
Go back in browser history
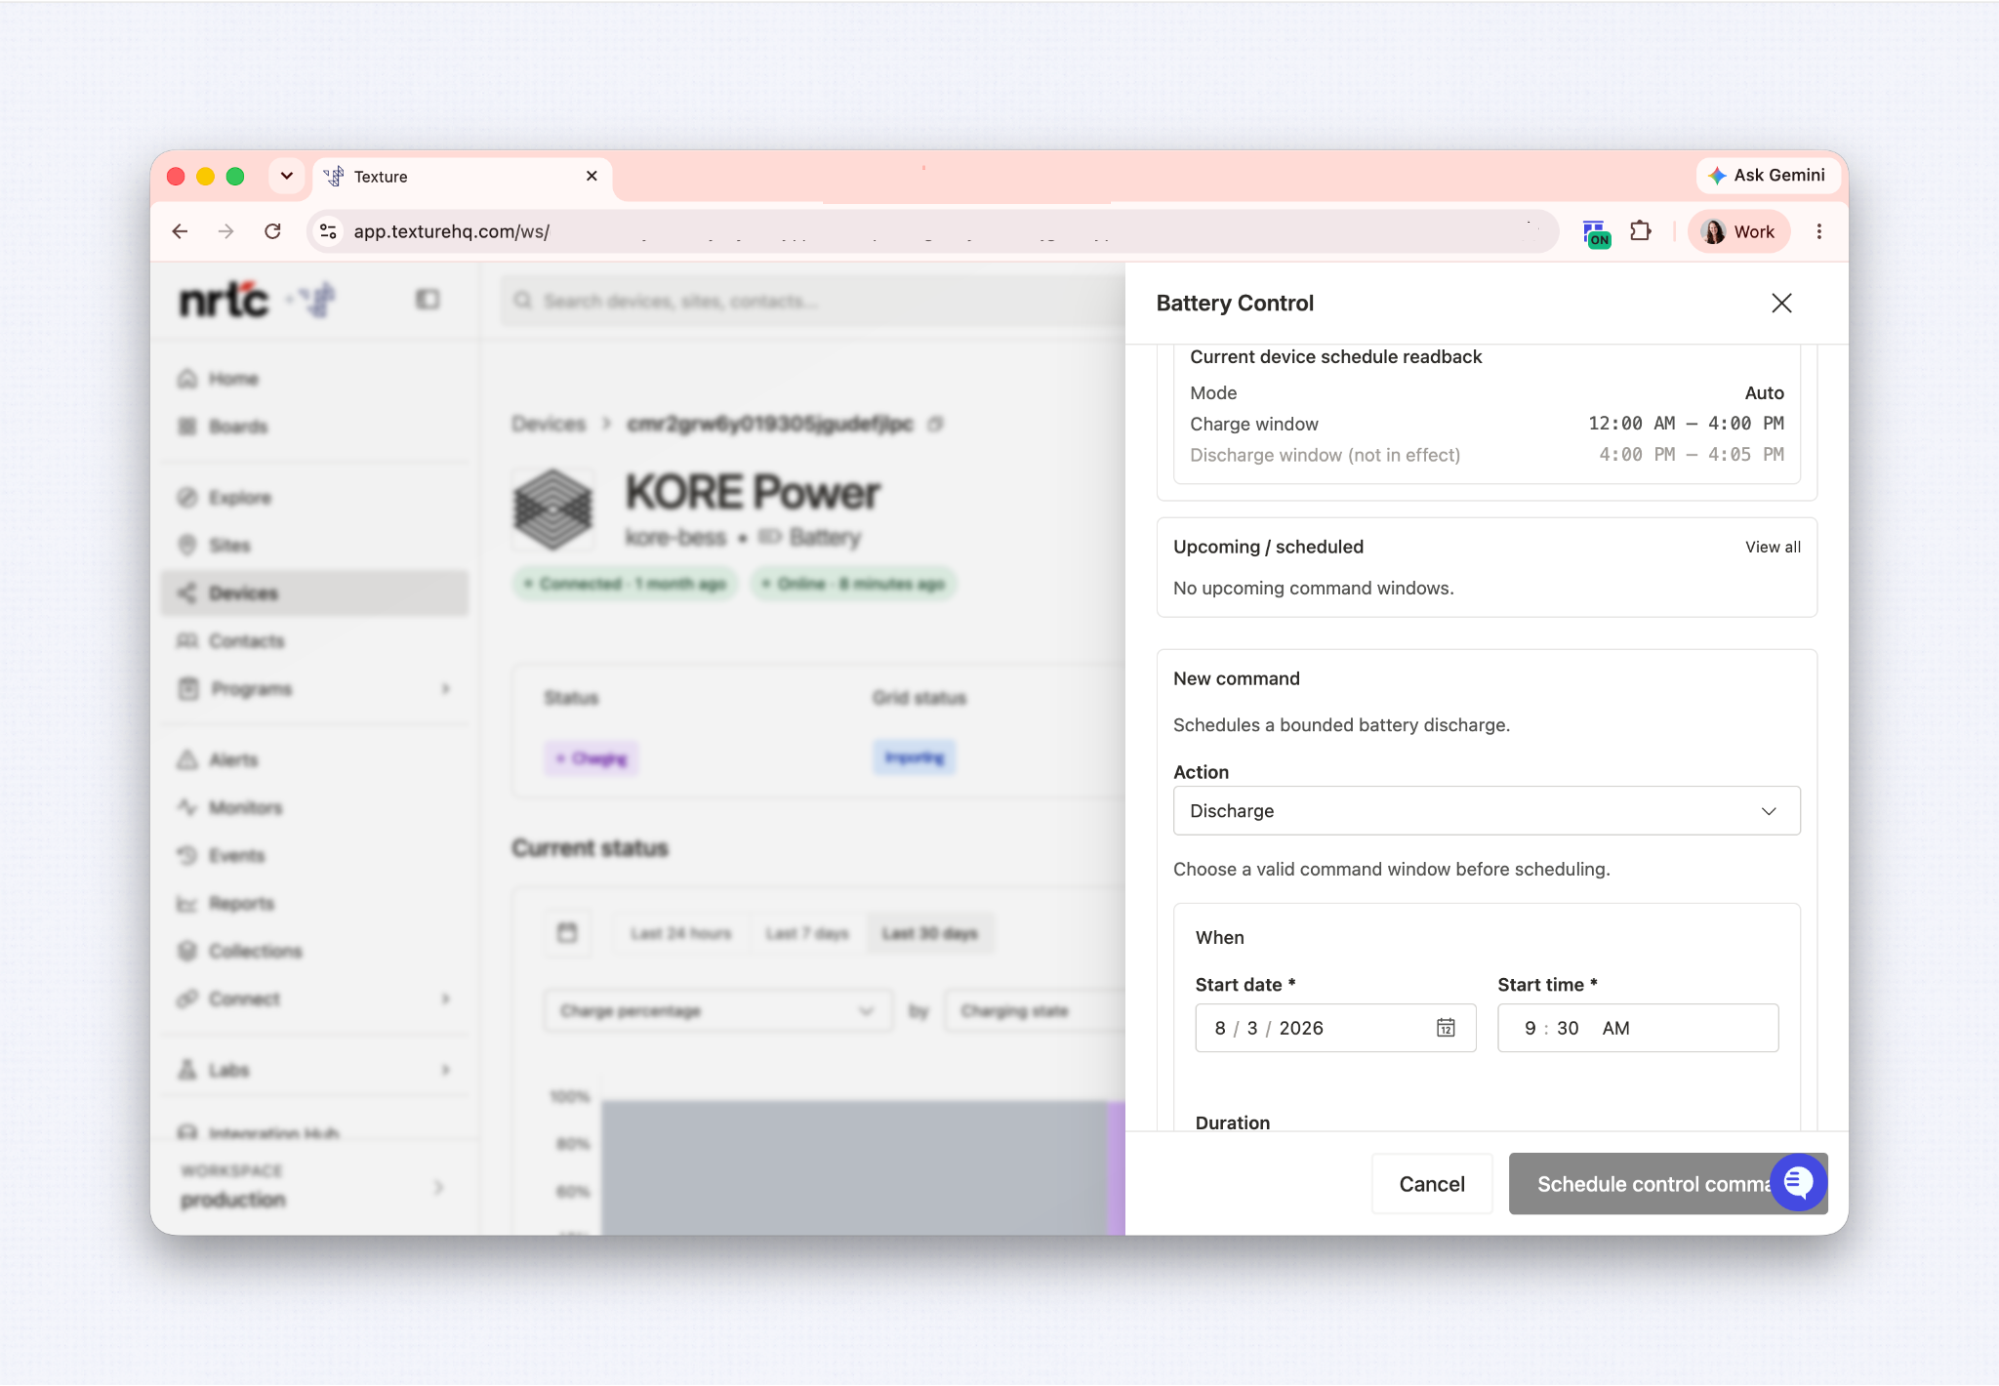coord(180,231)
